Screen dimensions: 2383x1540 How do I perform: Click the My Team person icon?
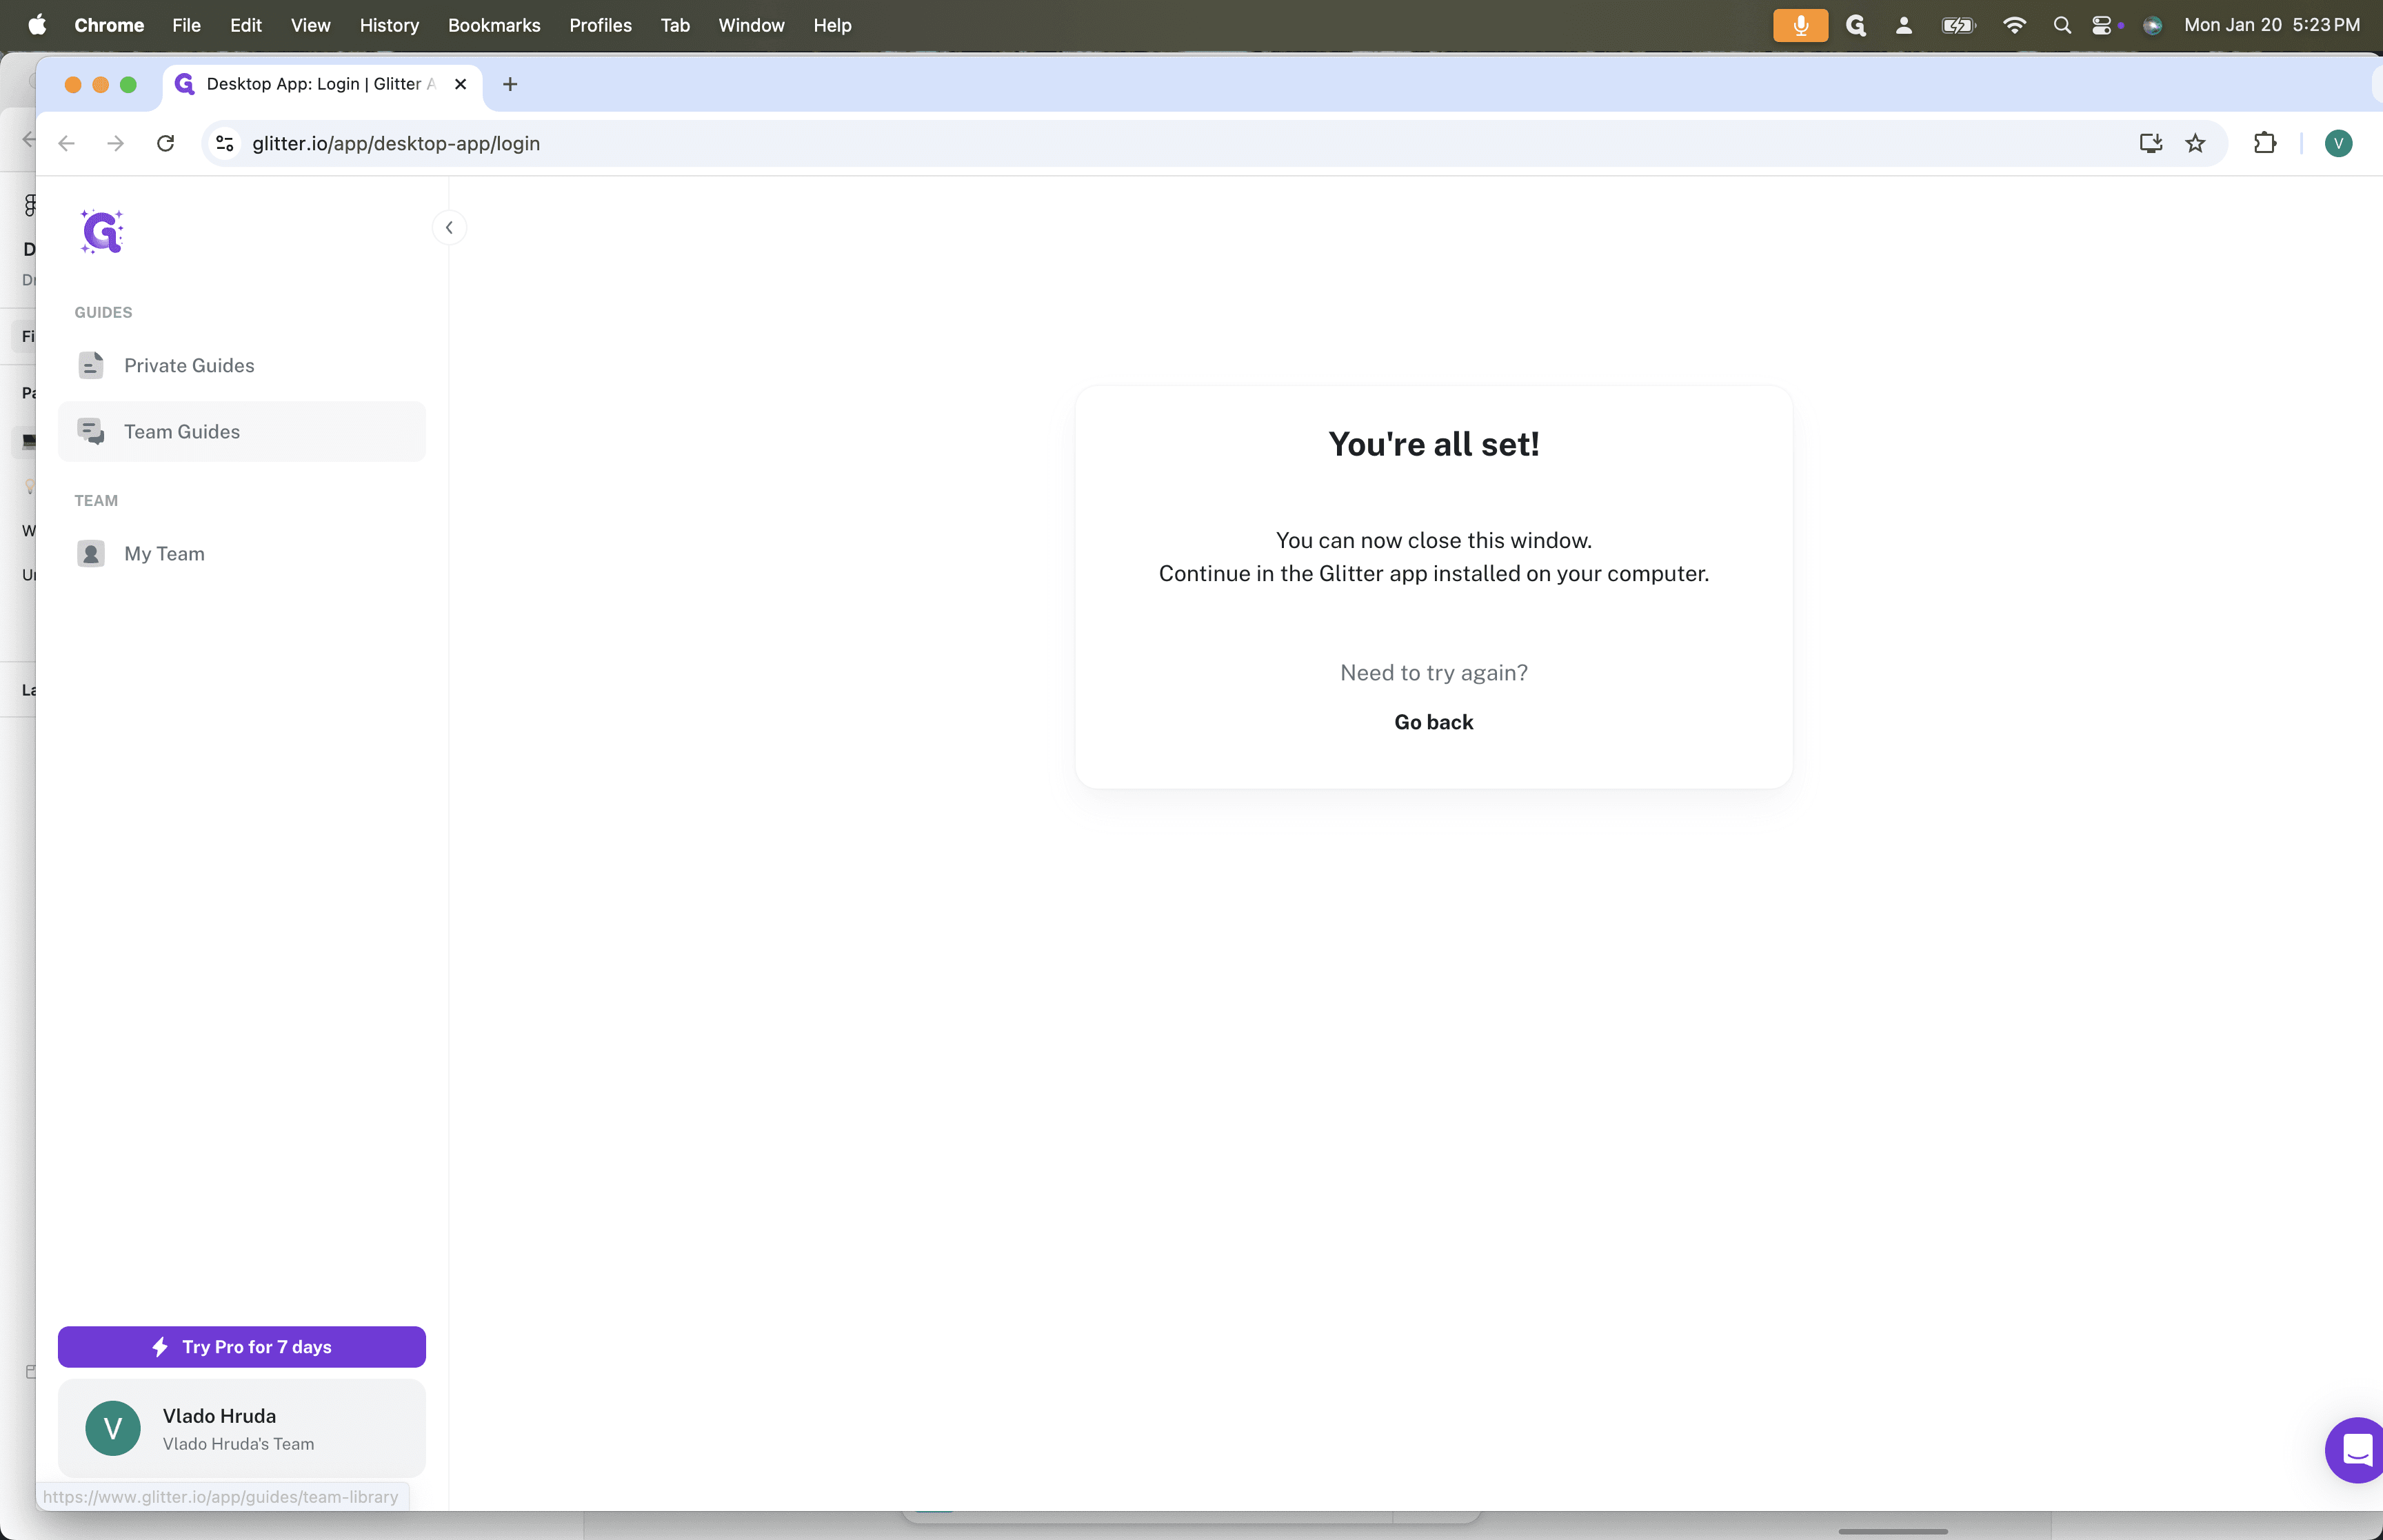coord(91,554)
